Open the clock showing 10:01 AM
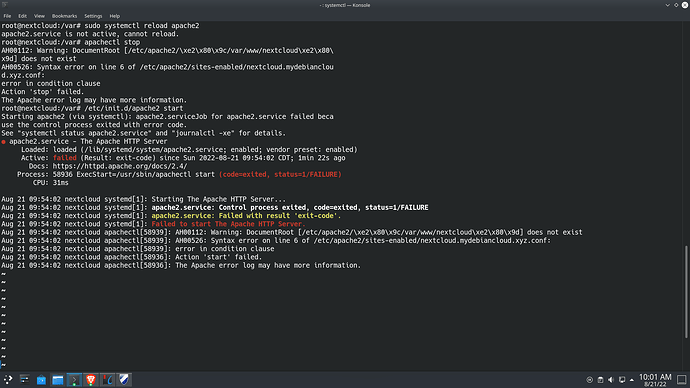Viewport: 690px width, 388px height. point(655,380)
